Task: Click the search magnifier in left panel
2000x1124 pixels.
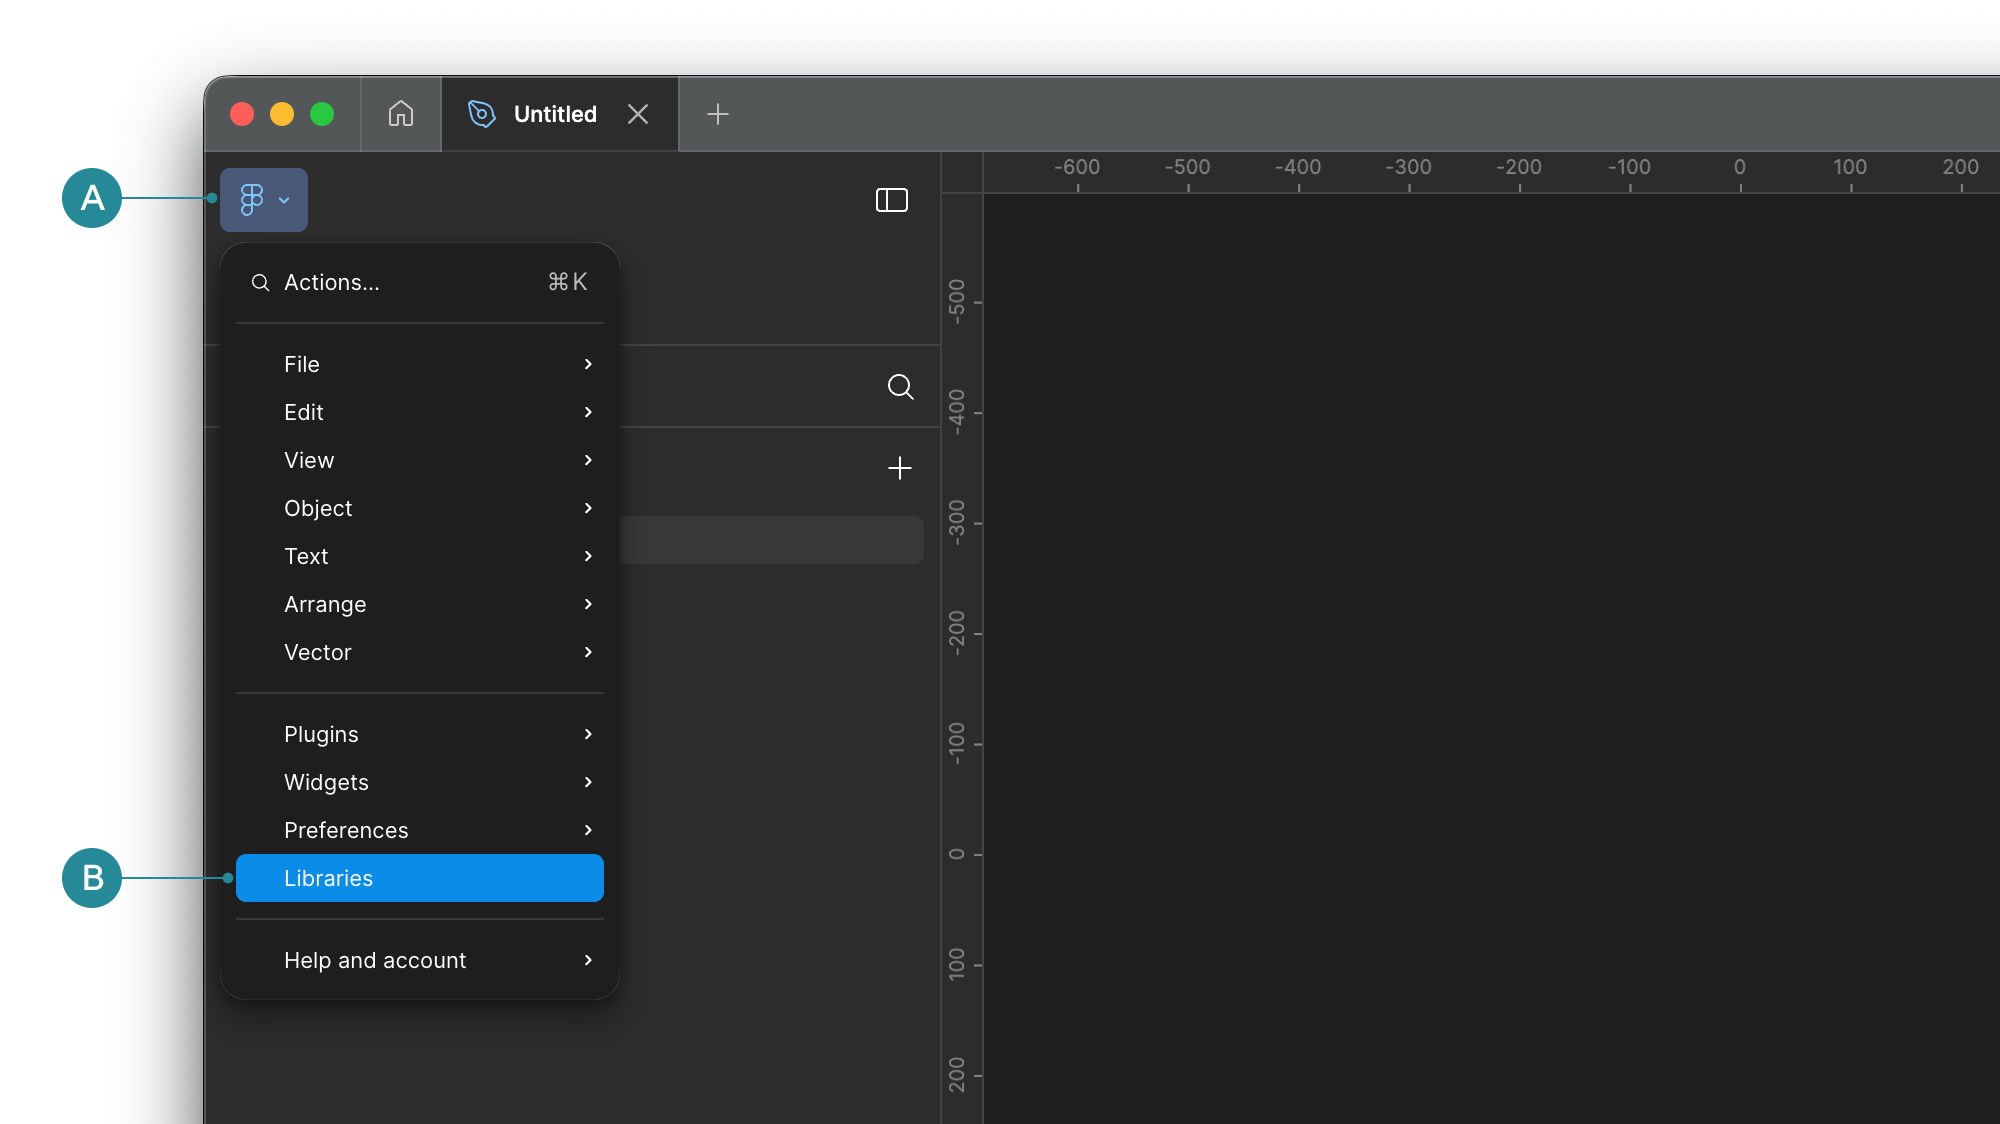Action: click(x=900, y=387)
